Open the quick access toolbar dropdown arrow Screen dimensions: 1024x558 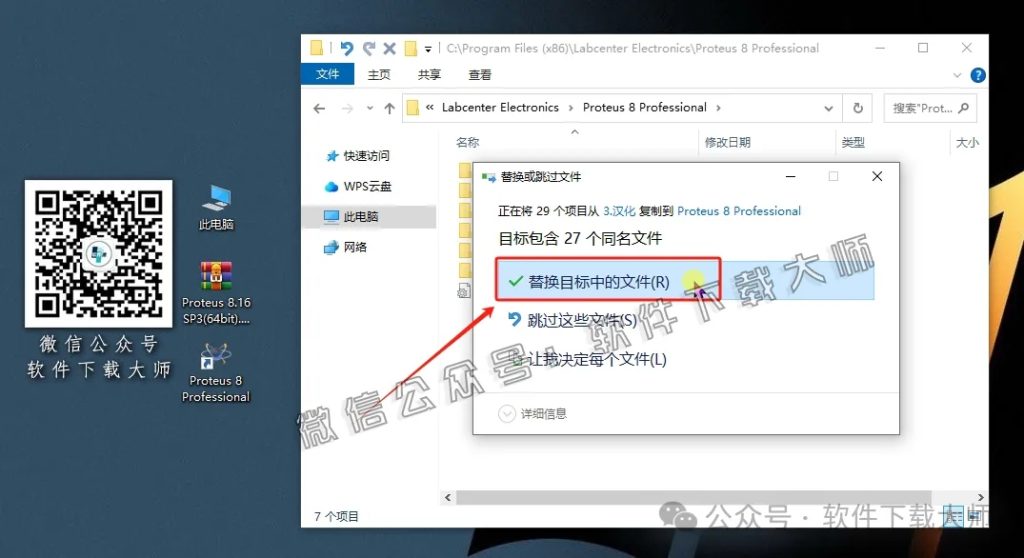tap(428, 49)
